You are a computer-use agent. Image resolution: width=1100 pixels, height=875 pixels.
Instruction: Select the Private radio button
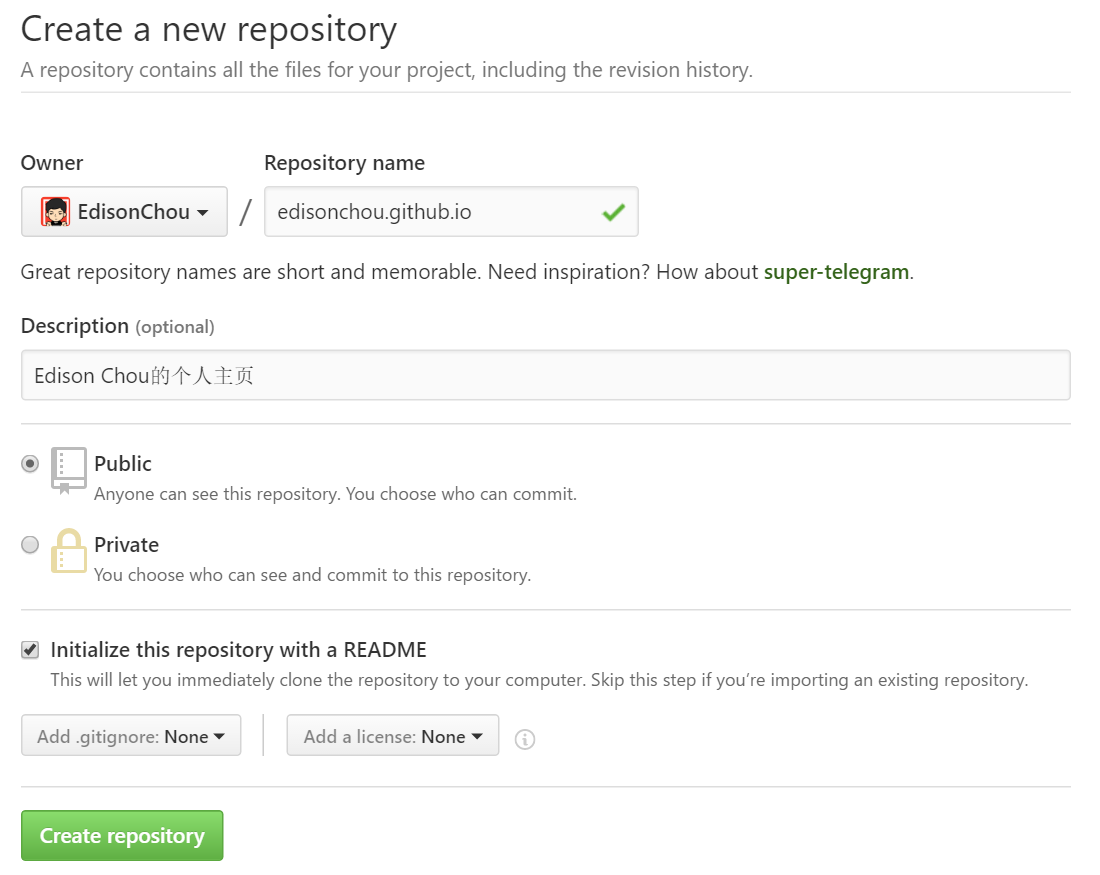[30, 545]
